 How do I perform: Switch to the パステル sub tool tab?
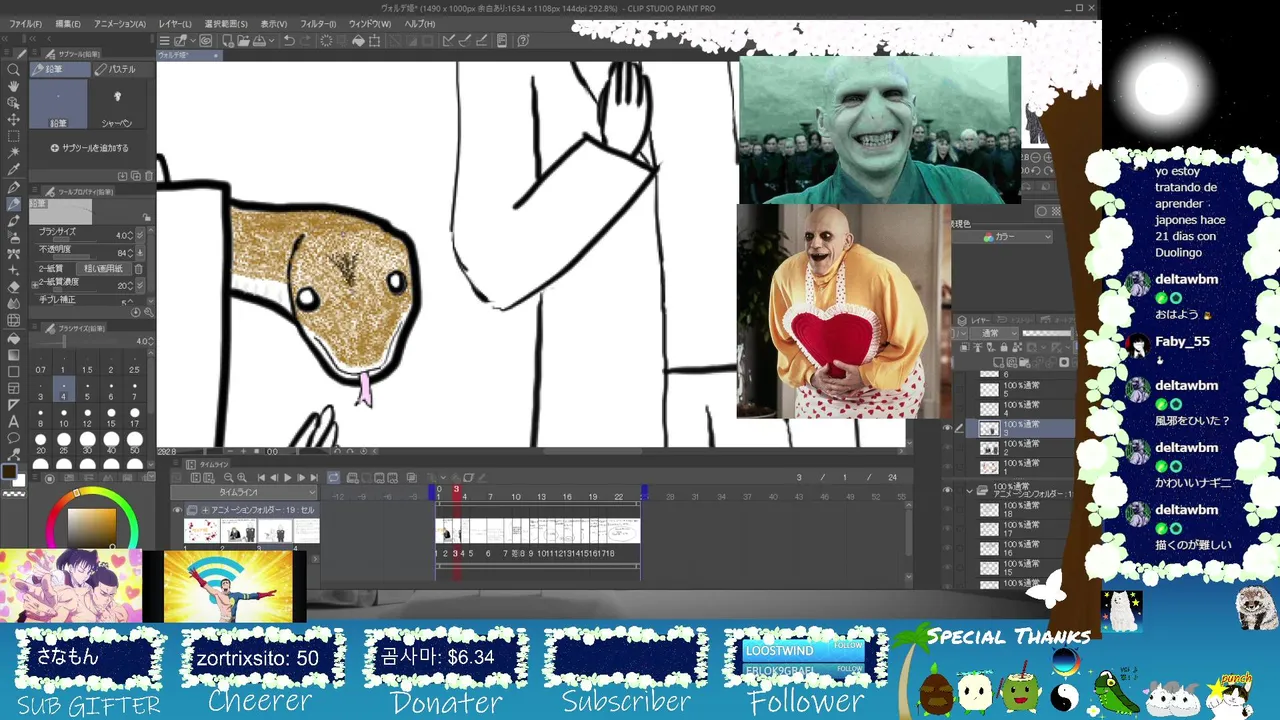click(122, 69)
